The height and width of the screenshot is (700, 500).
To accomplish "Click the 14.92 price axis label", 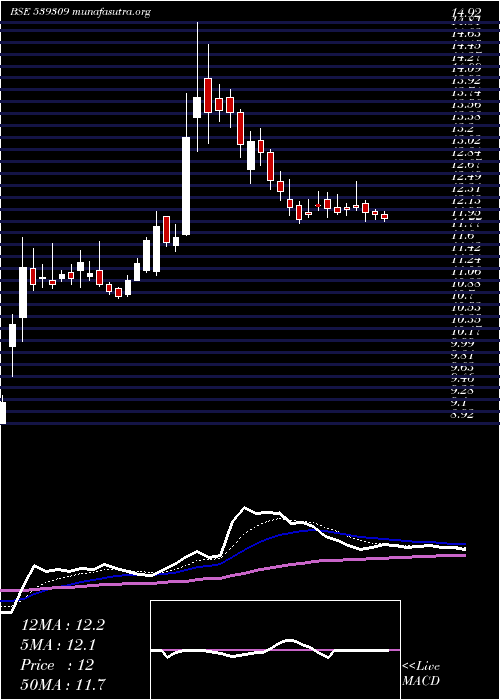I will [x=466, y=13].
